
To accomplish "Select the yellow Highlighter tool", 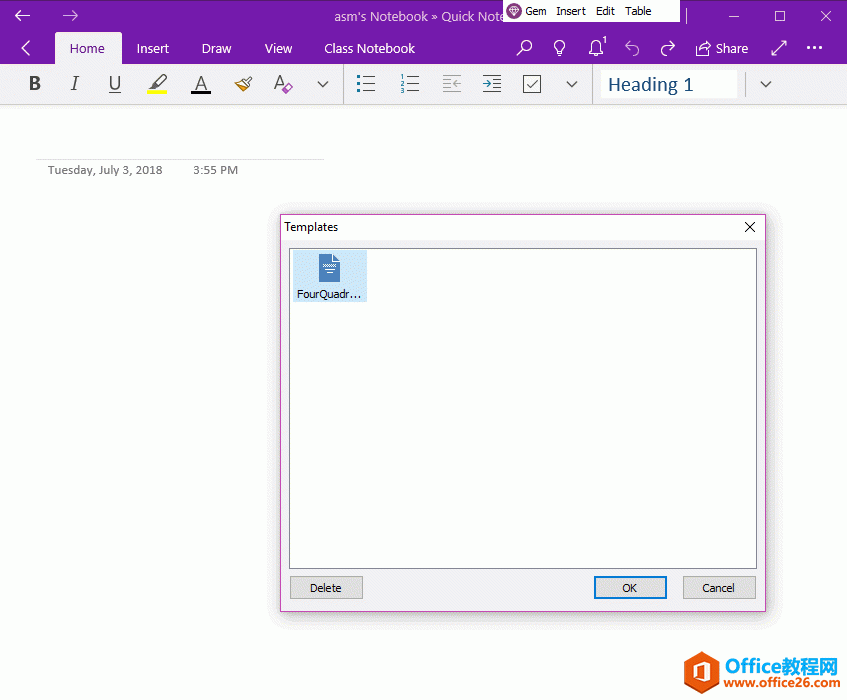I will [157, 83].
